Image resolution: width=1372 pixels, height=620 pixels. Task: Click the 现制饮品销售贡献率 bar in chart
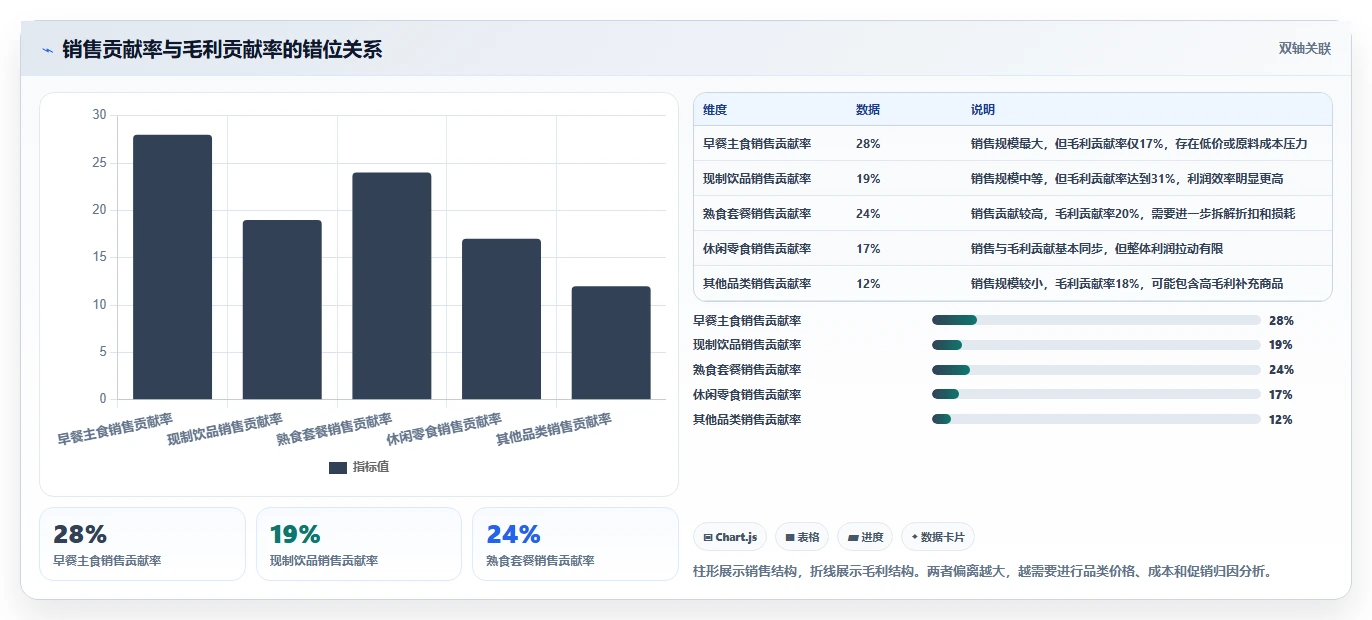point(282,309)
